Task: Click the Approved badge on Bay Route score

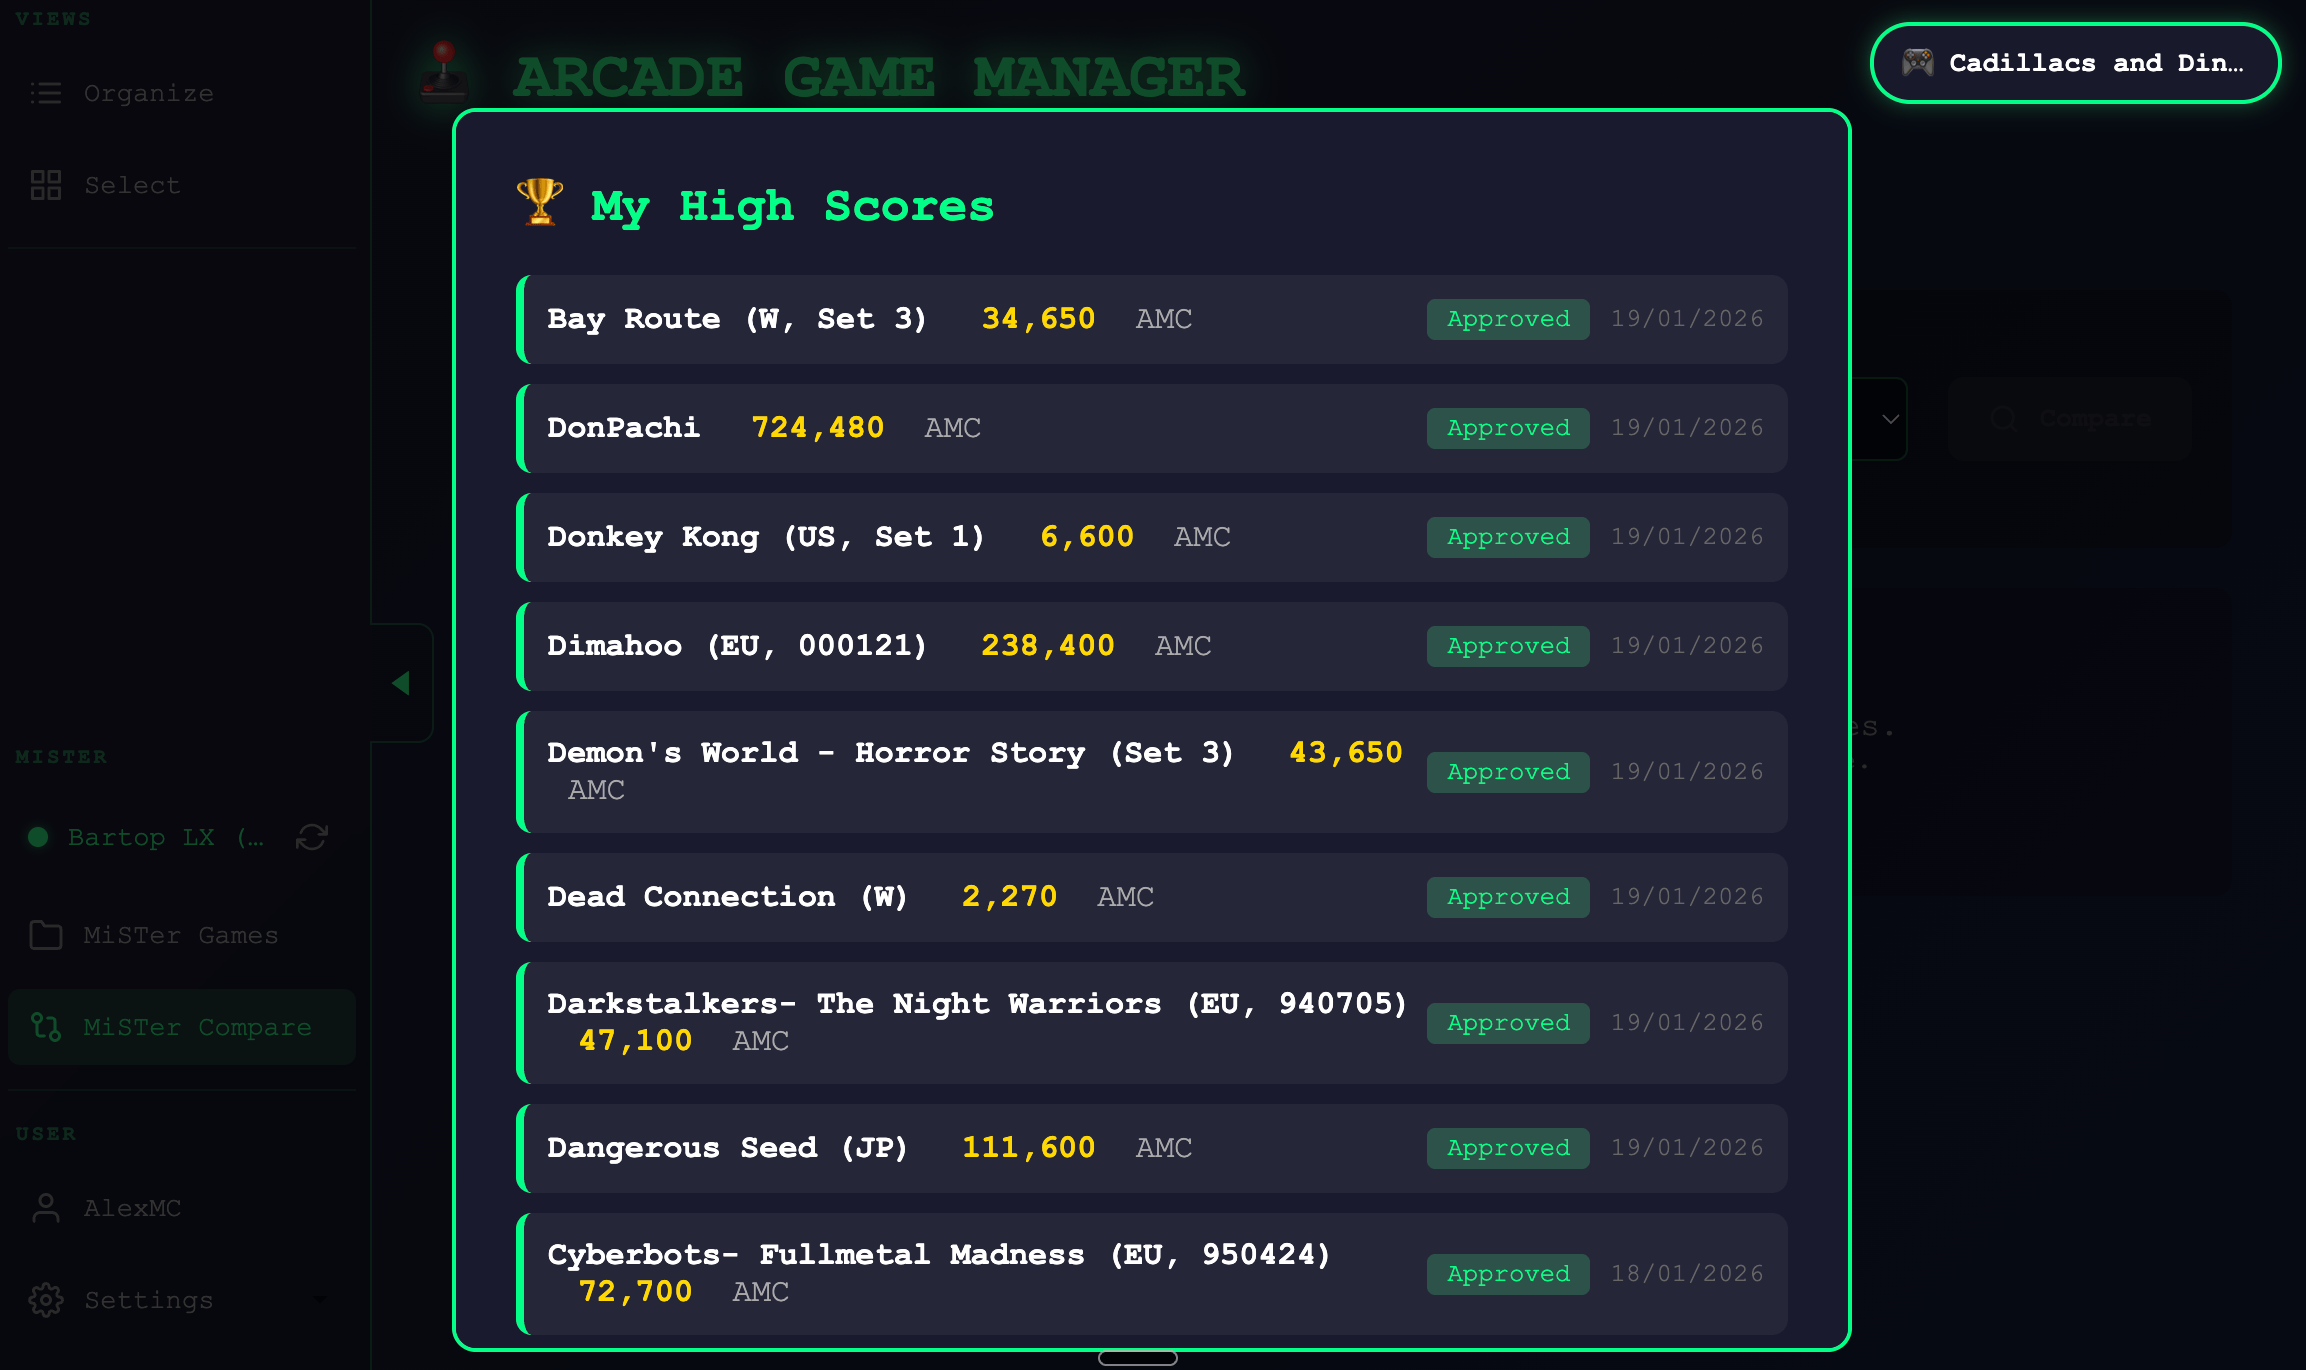Action: [x=1507, y=319]
